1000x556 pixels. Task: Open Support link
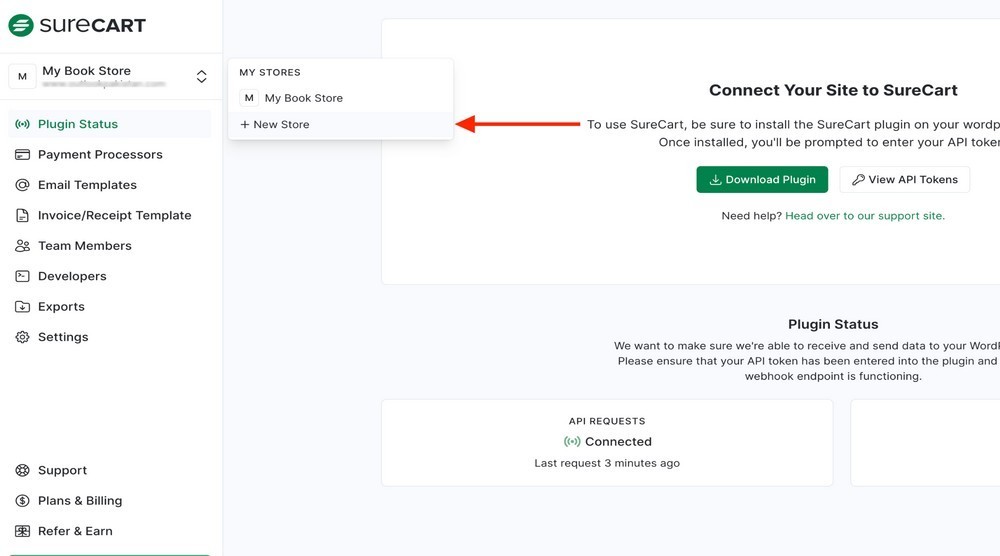pos(62,471)
